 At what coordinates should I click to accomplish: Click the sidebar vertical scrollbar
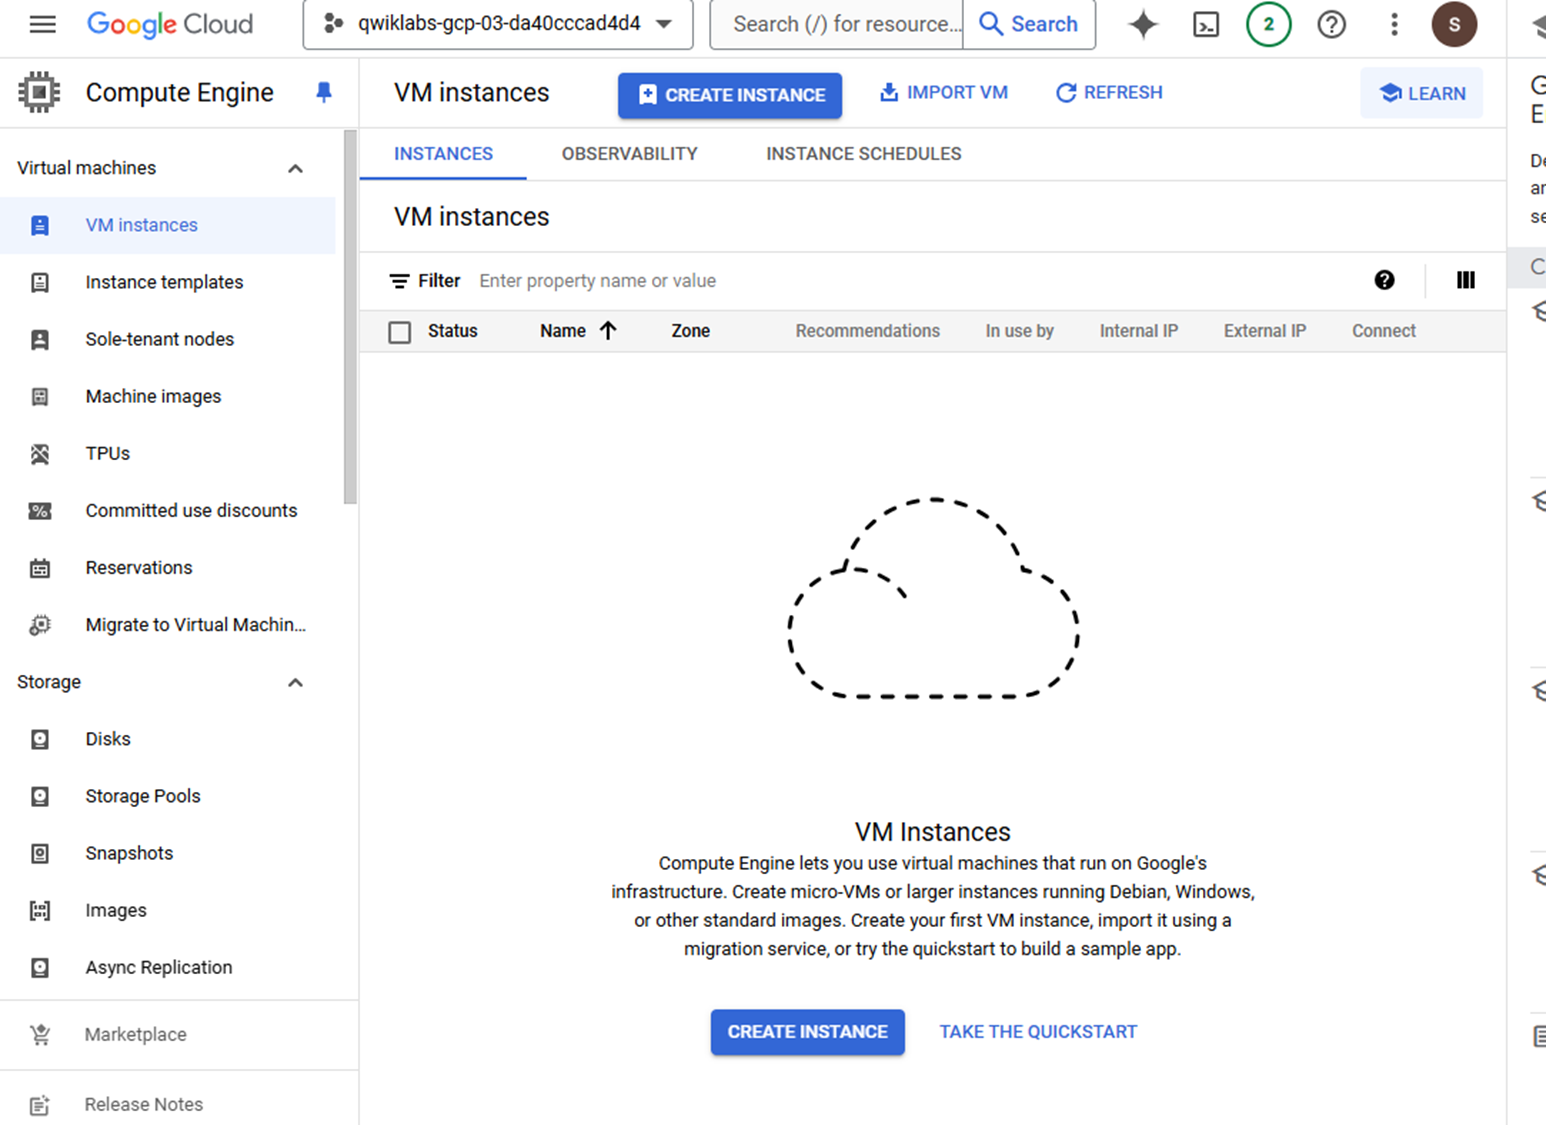tap(350, 317)
